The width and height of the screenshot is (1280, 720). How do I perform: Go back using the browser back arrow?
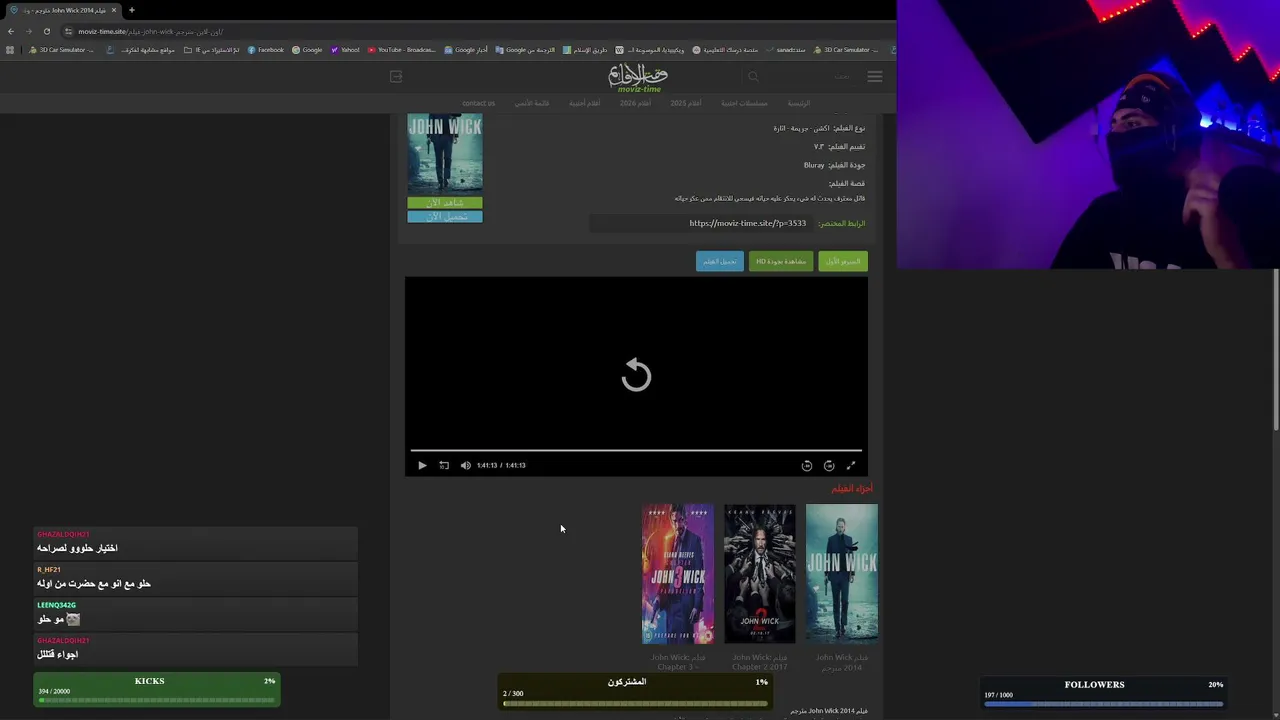pyautogui.click(x=11, y=31)
